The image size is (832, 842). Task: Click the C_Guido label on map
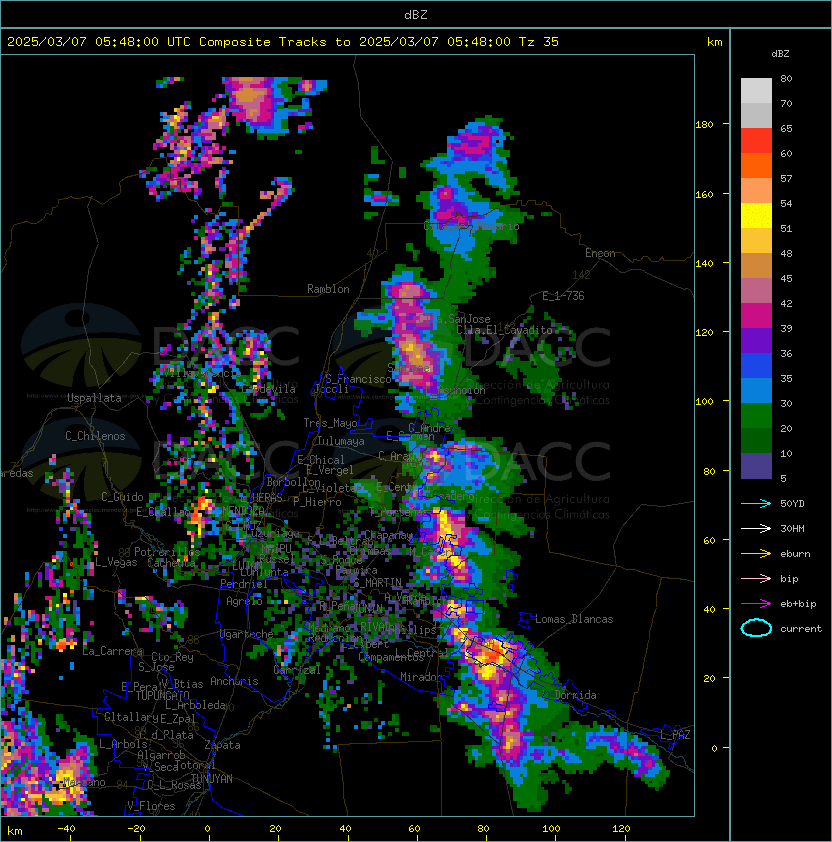coord(122,497)
